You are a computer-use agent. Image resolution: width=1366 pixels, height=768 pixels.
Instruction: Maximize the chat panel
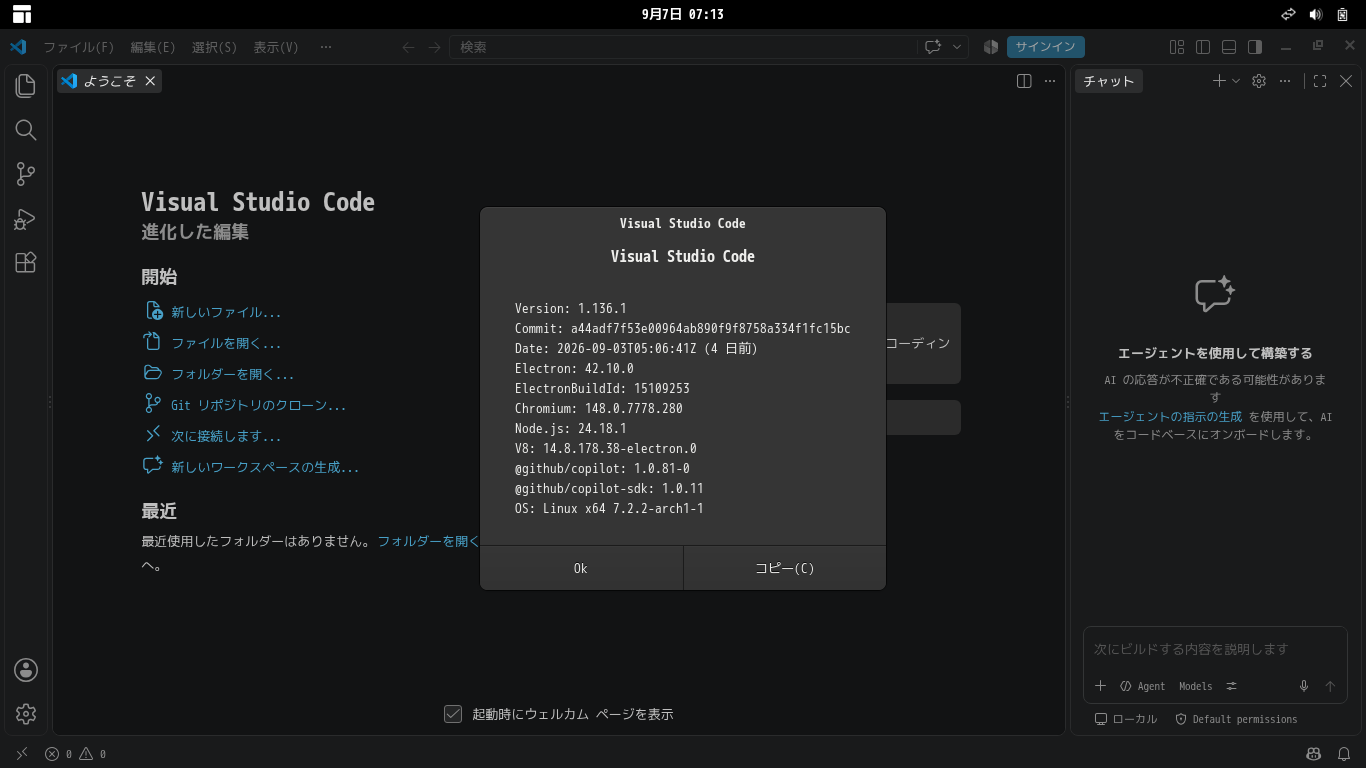click(x=1320, y=81)
